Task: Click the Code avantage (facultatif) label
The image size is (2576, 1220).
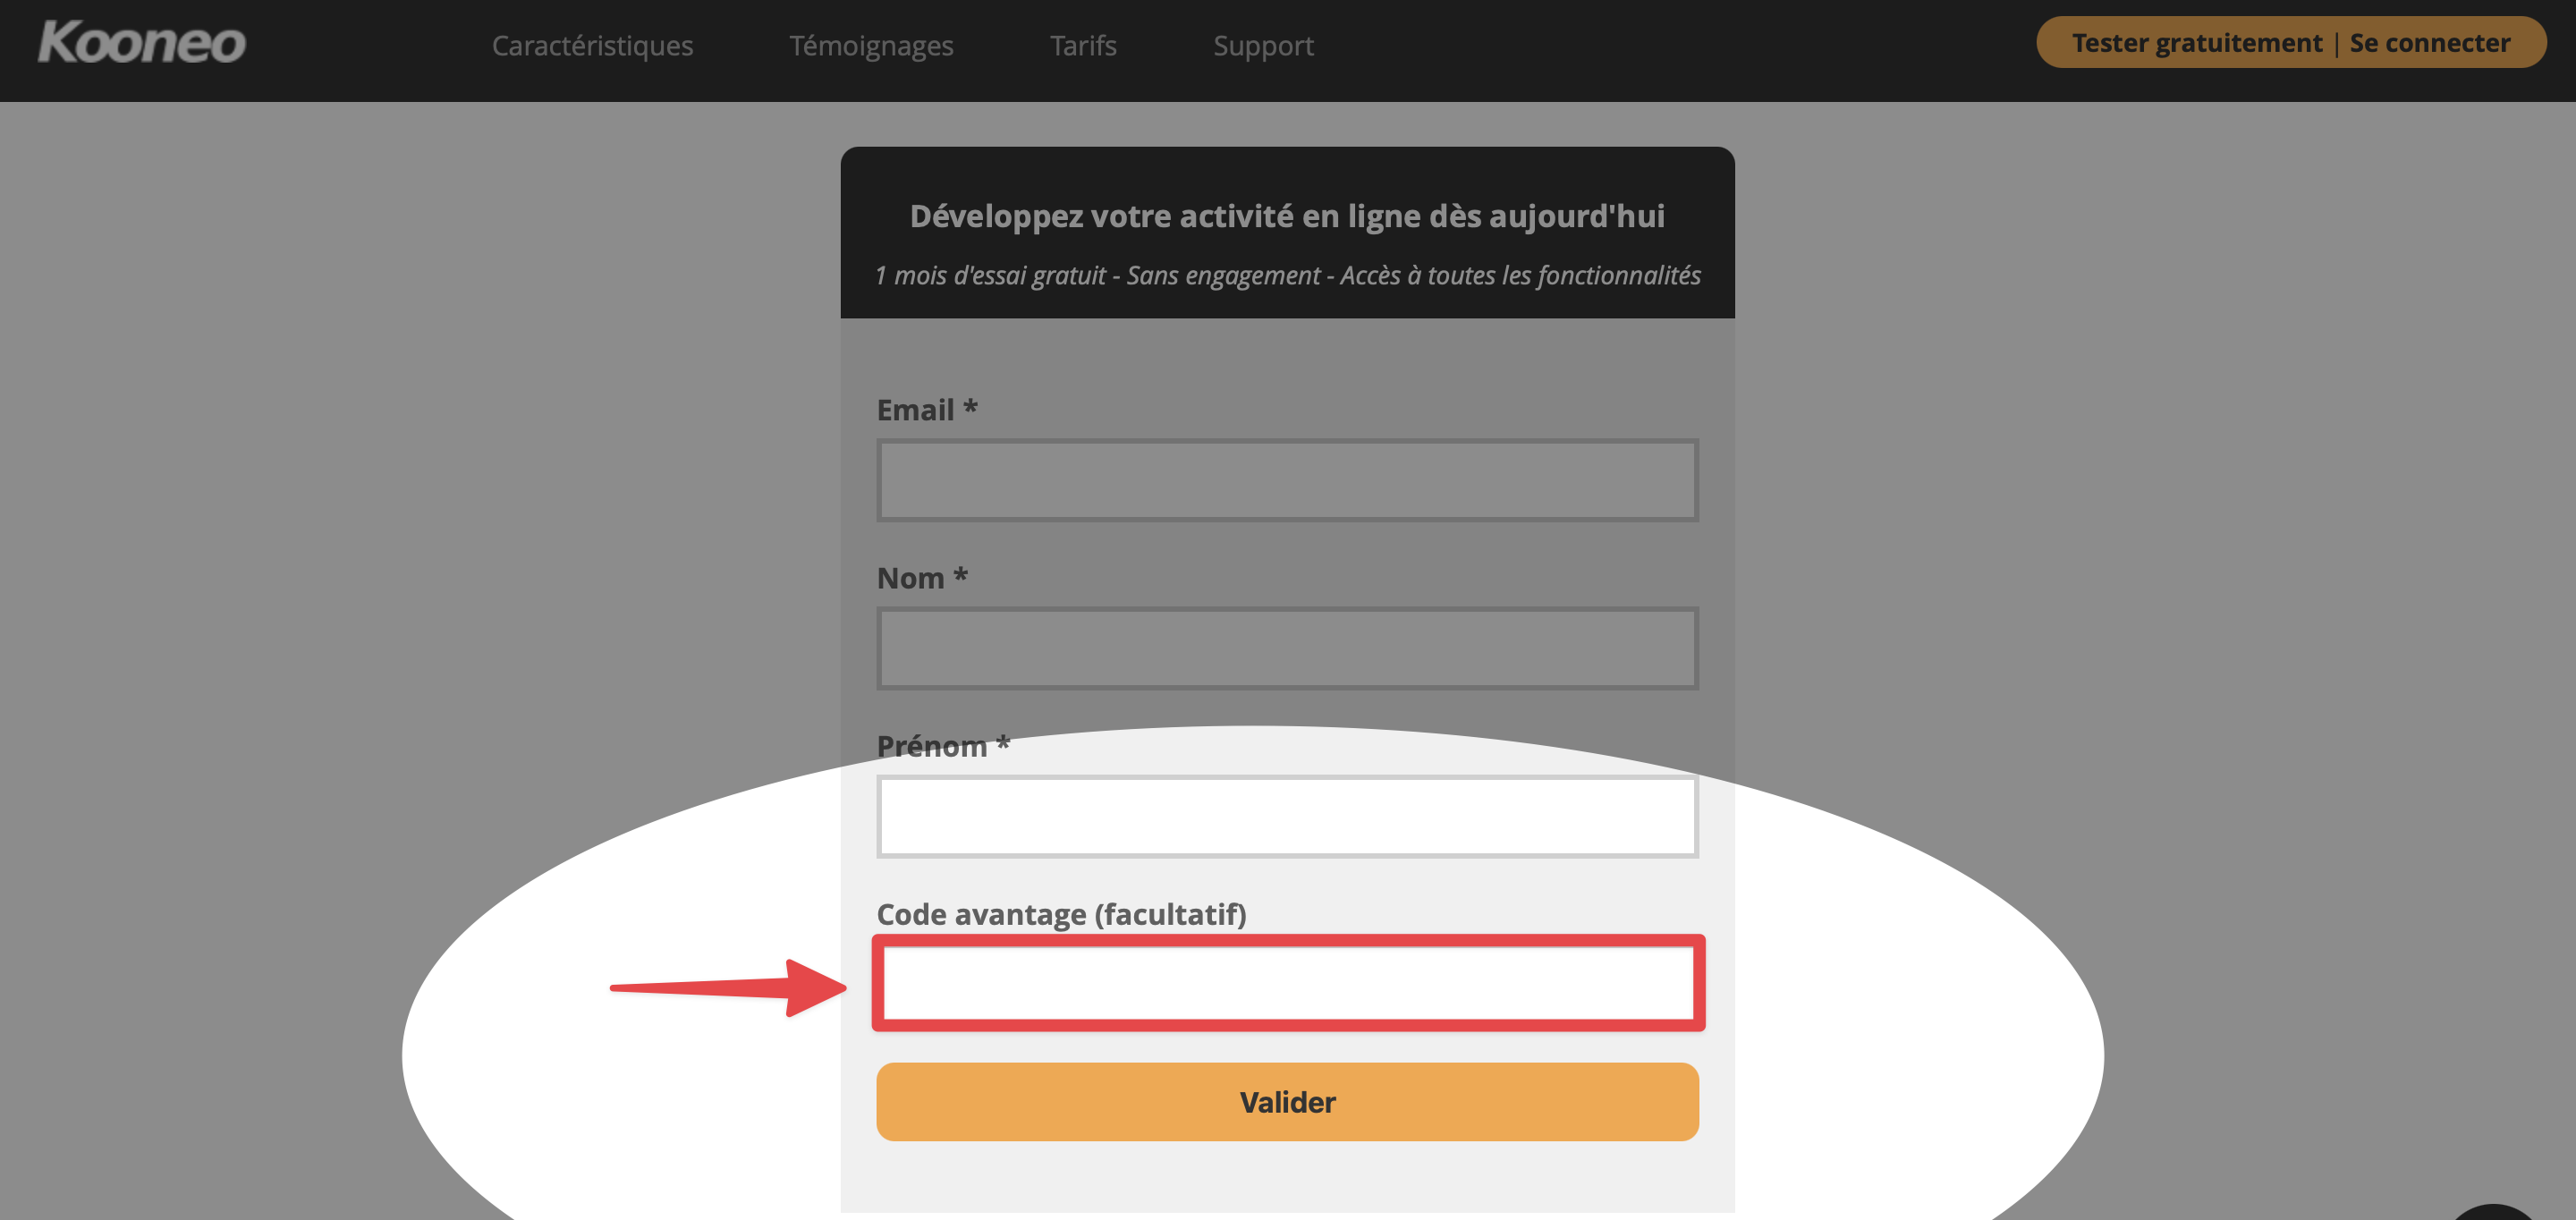Action: click(1061, 914)
